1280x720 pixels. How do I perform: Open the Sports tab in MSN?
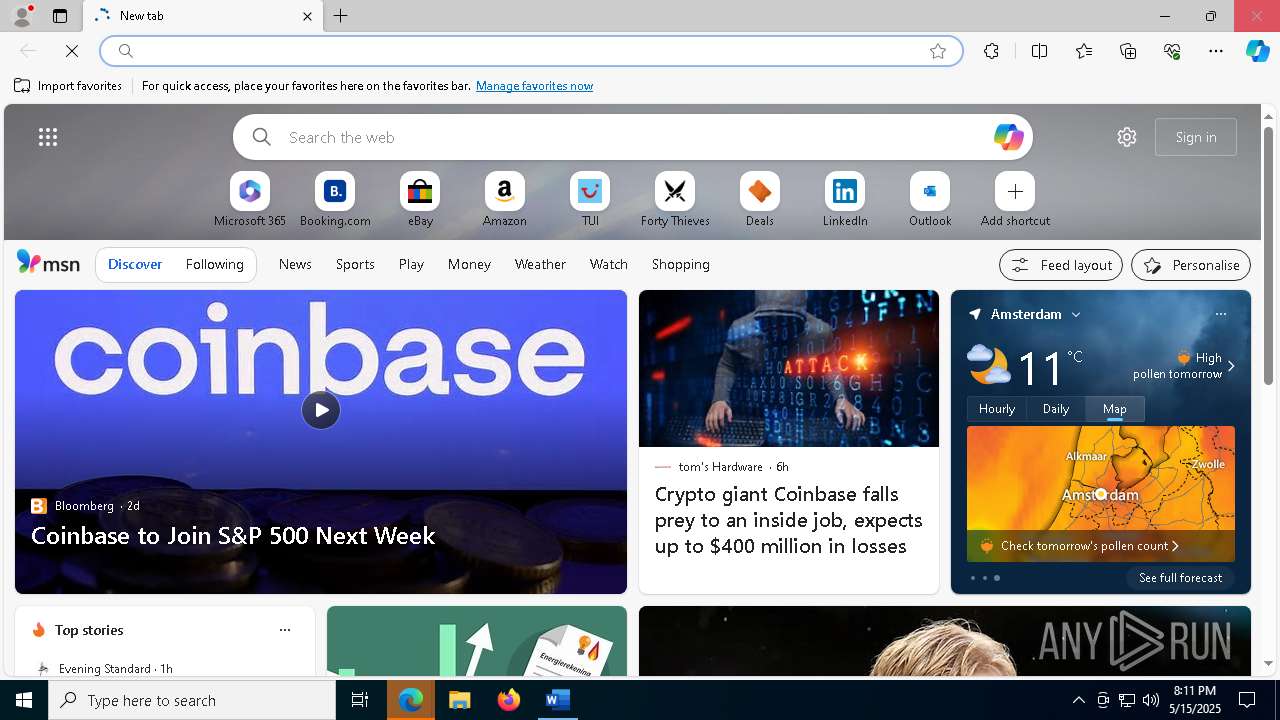(x=355, y=264)
